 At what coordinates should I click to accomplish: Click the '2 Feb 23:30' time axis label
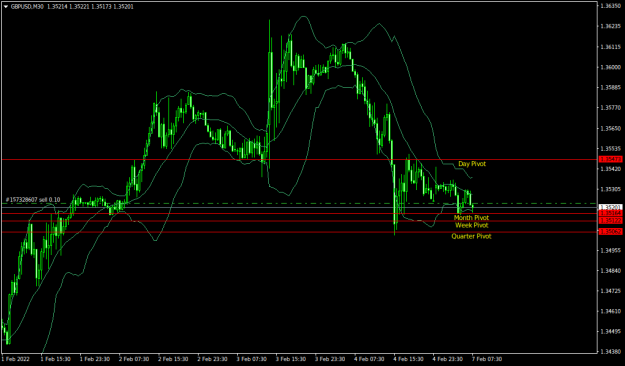pyautogui.click(x=213, y=359)
